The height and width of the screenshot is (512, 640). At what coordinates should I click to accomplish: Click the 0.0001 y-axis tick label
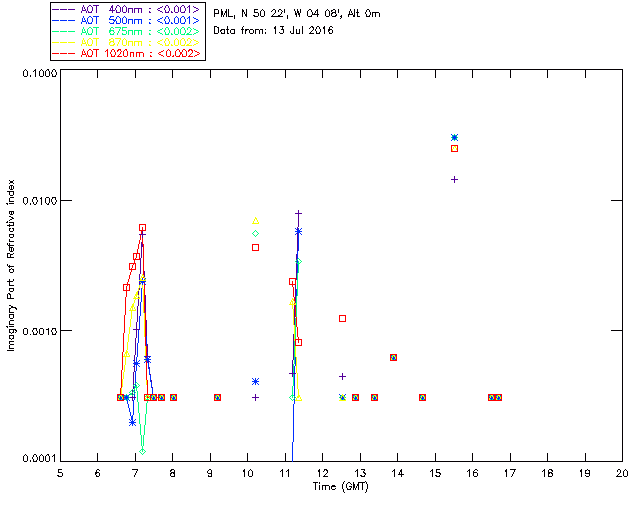click(x=39, y=459)
